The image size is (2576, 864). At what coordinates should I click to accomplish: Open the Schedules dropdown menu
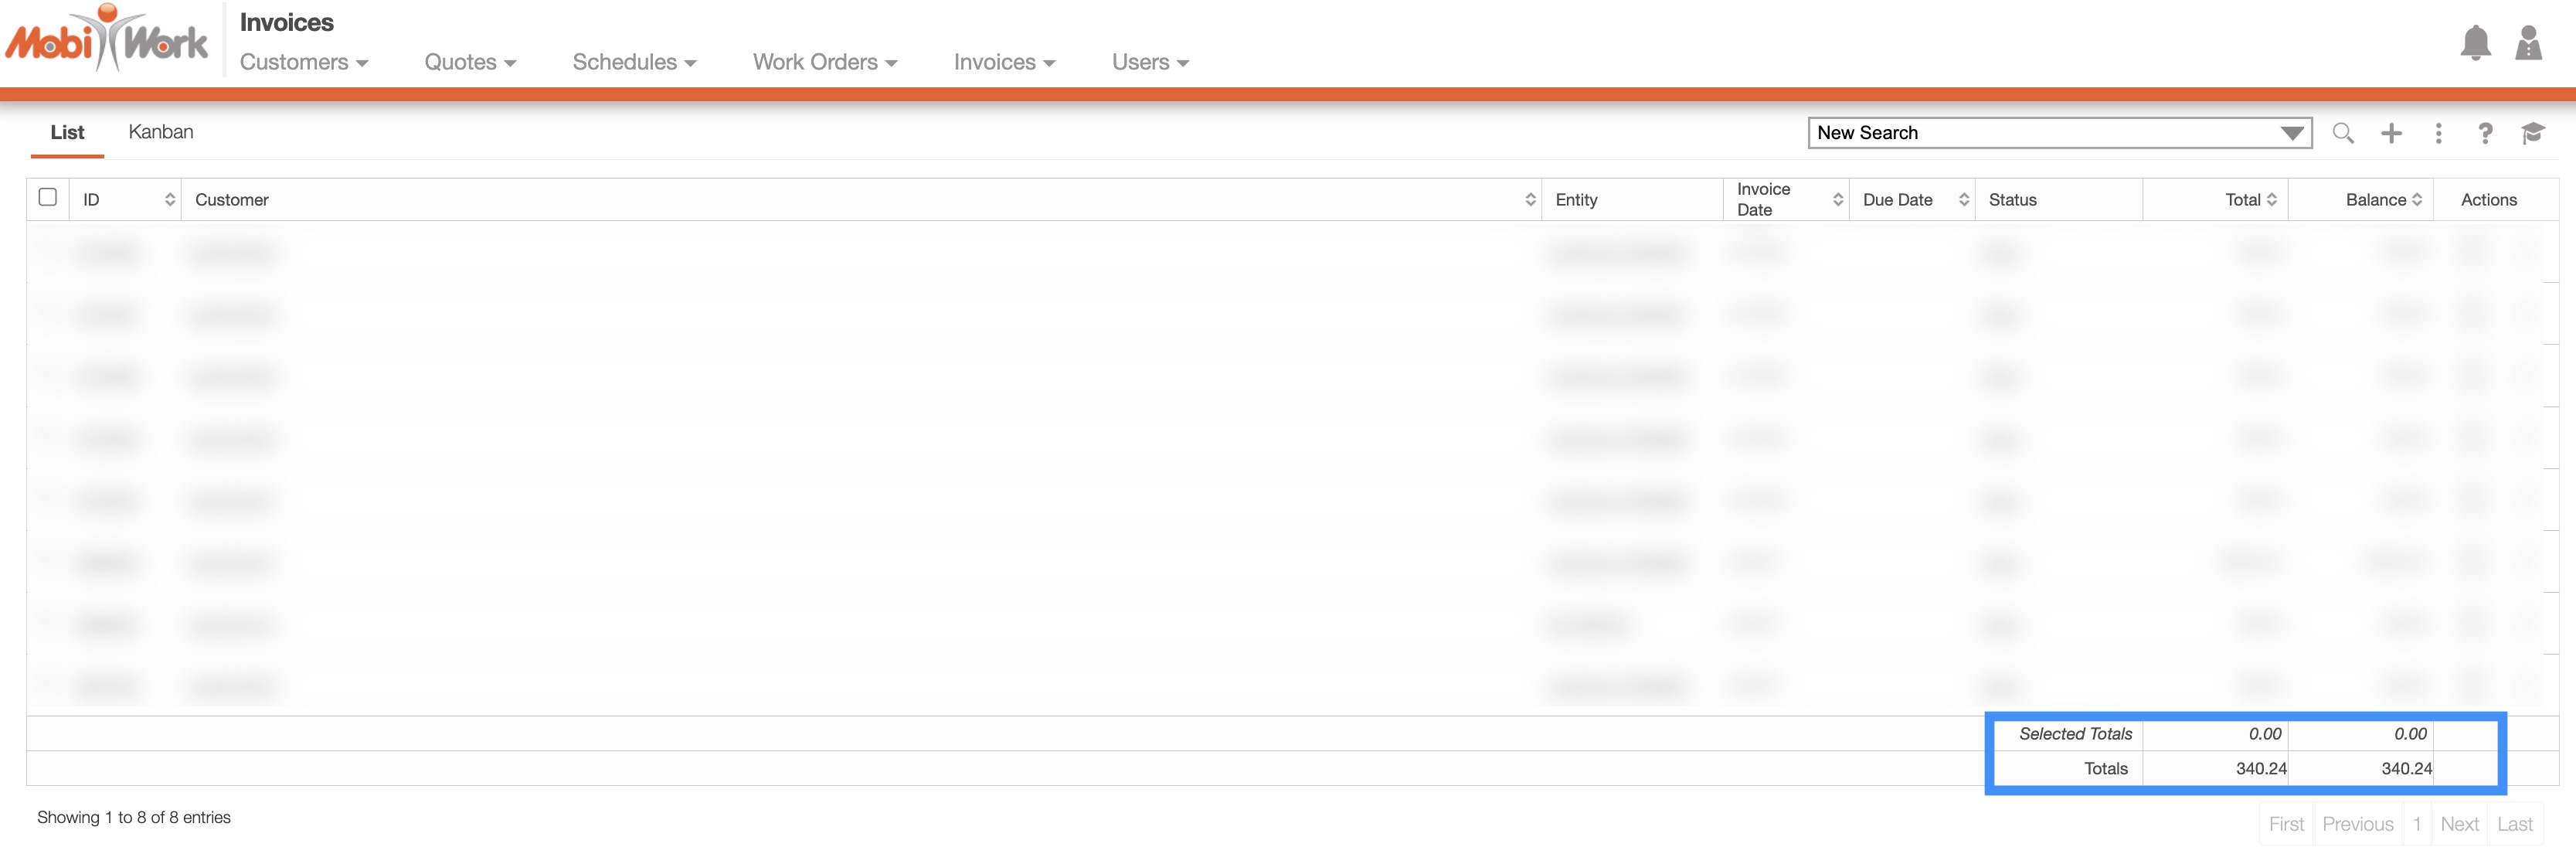(633, 62)
